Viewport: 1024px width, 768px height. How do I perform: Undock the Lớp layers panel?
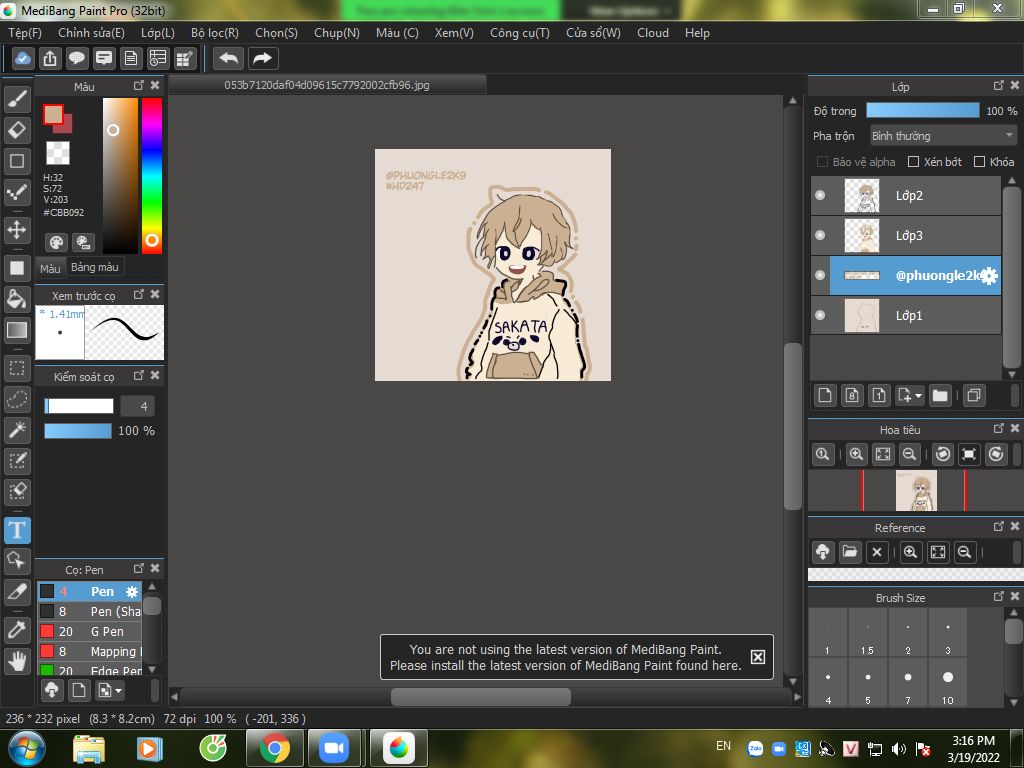[x=999, y=86]
